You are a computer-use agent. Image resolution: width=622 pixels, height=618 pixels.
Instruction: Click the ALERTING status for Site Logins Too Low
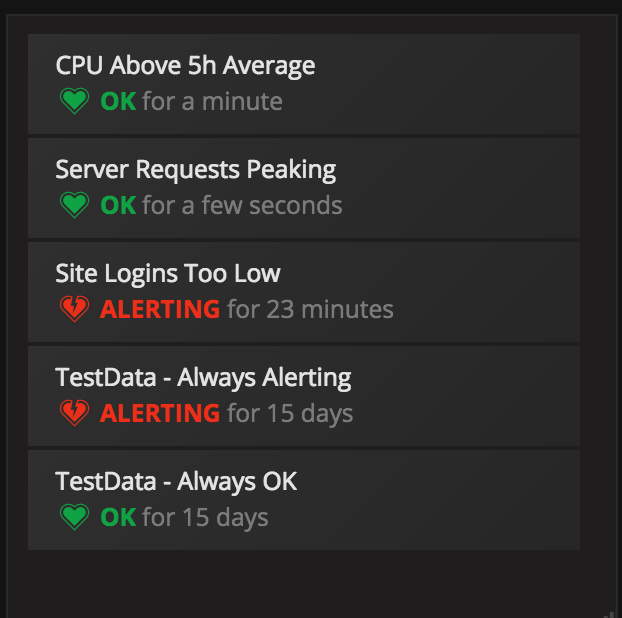[160, 309]
